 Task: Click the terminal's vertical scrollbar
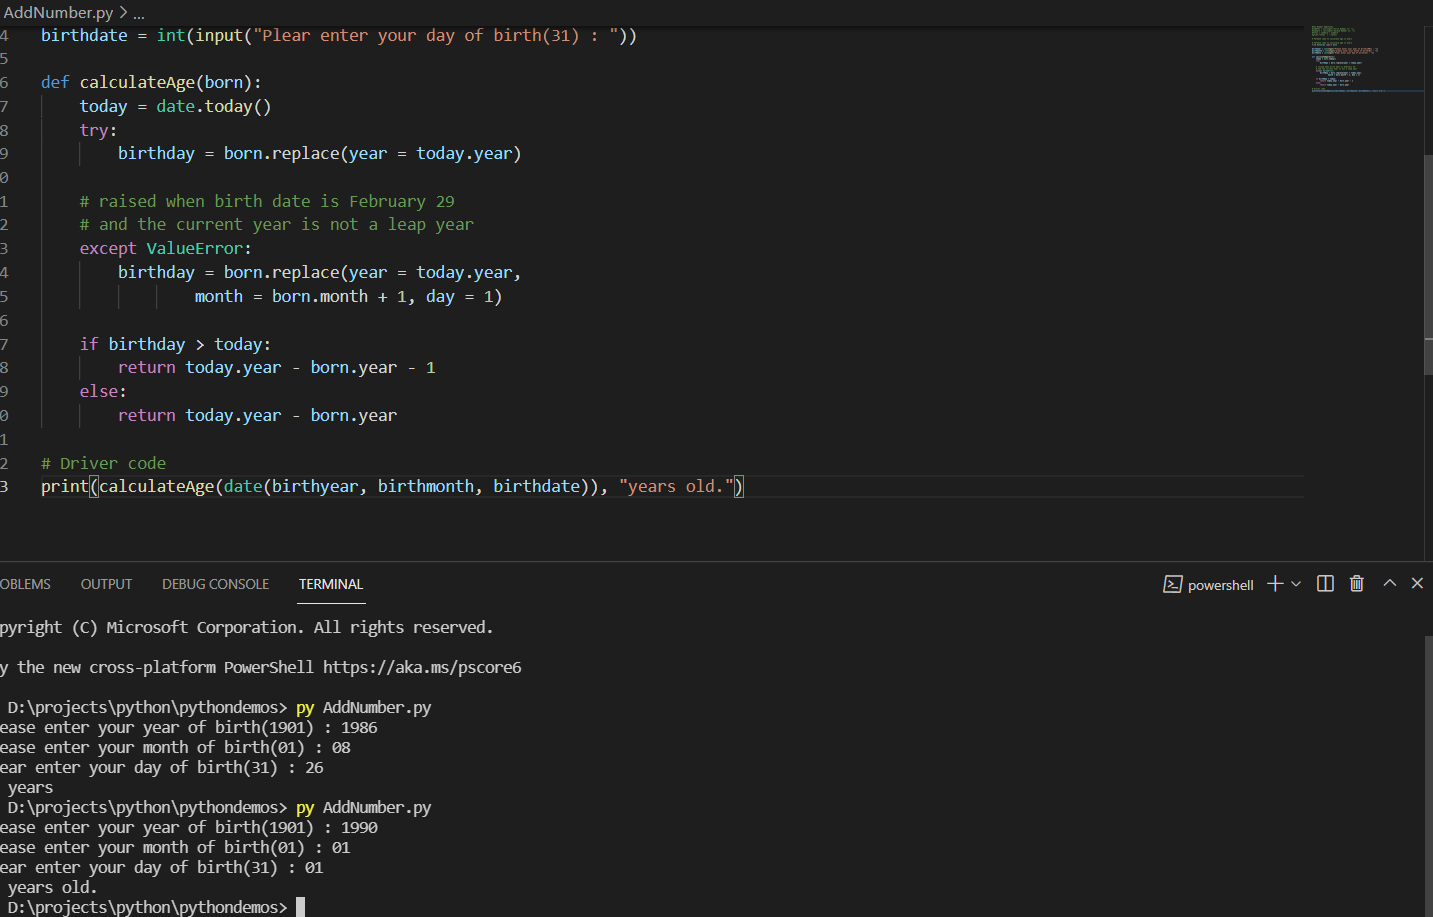pos(1428,770)
